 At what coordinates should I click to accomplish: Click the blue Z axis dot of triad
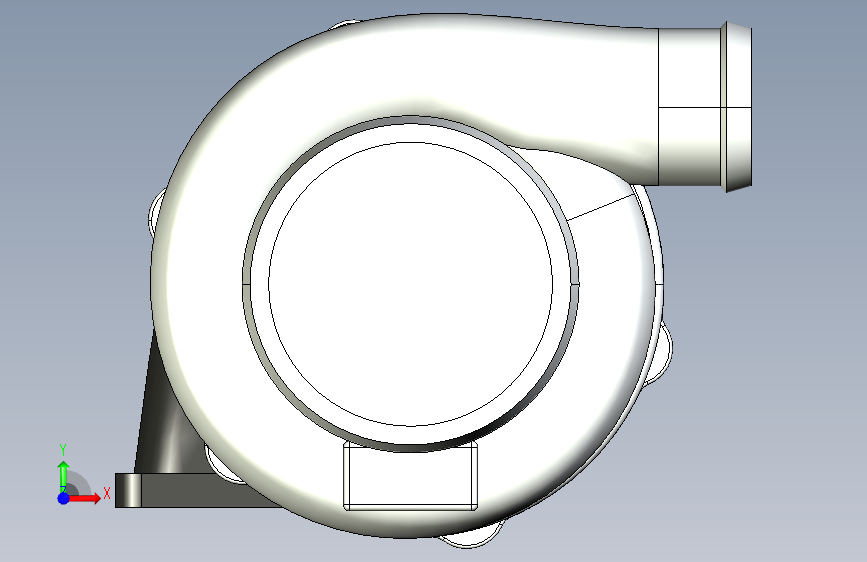(x=63, y=498)
